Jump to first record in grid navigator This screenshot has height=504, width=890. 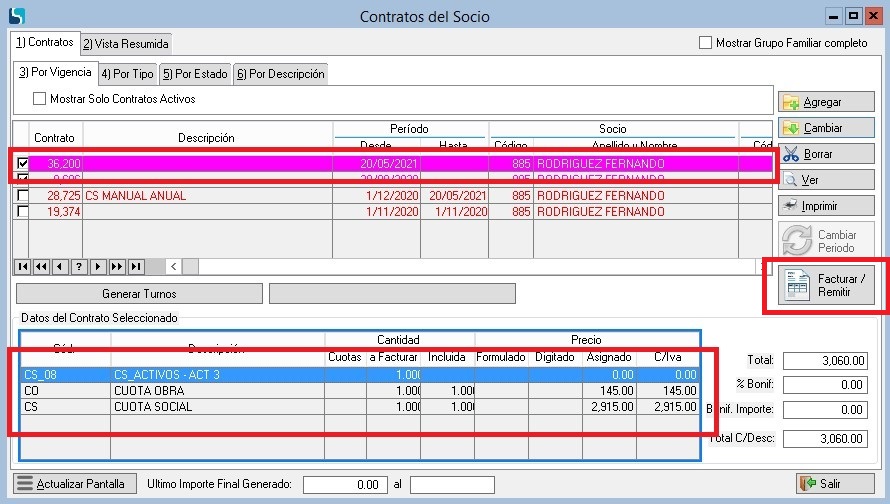coord(24,267)
